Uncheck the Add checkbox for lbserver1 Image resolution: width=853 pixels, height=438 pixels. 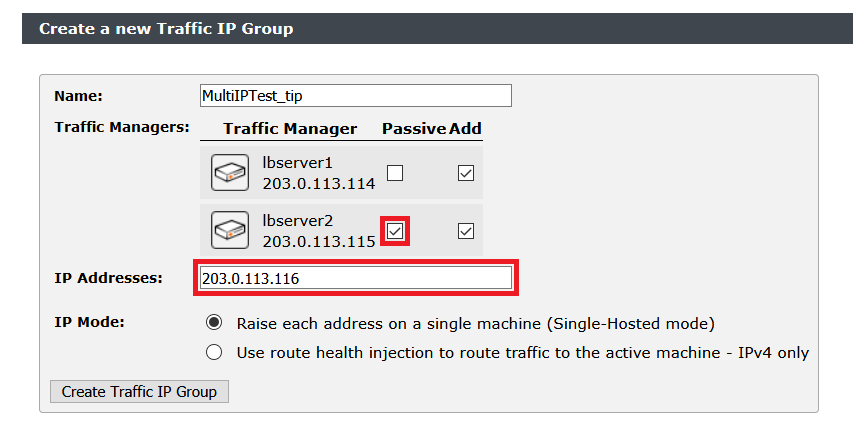click(465, 173)
